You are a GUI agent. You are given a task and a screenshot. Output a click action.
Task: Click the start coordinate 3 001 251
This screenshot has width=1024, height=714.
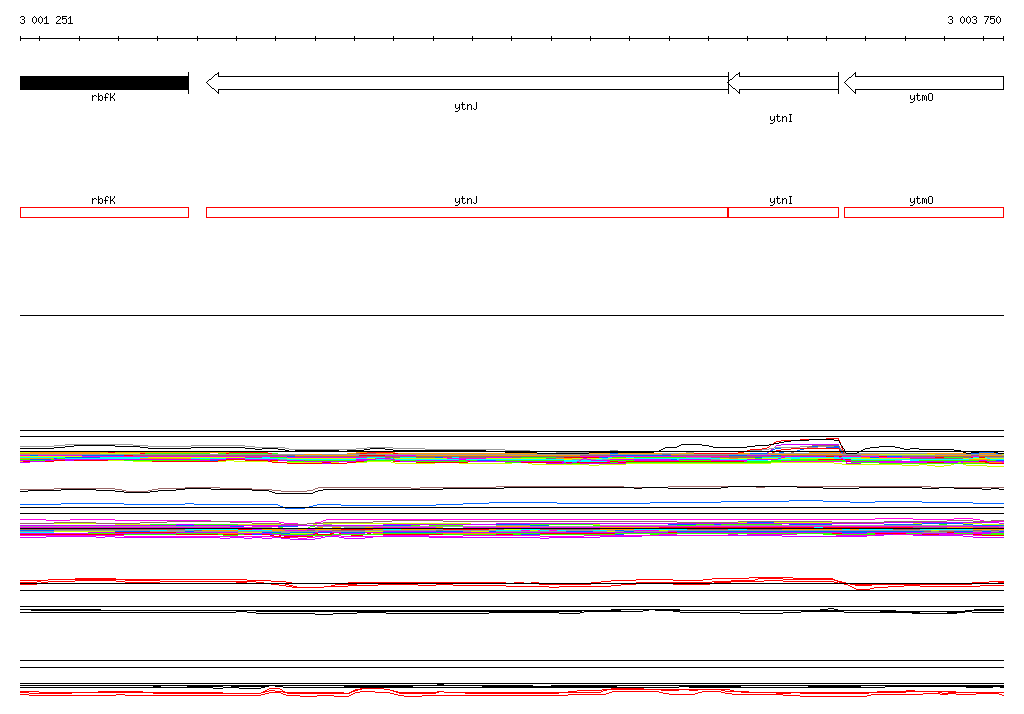46,20
